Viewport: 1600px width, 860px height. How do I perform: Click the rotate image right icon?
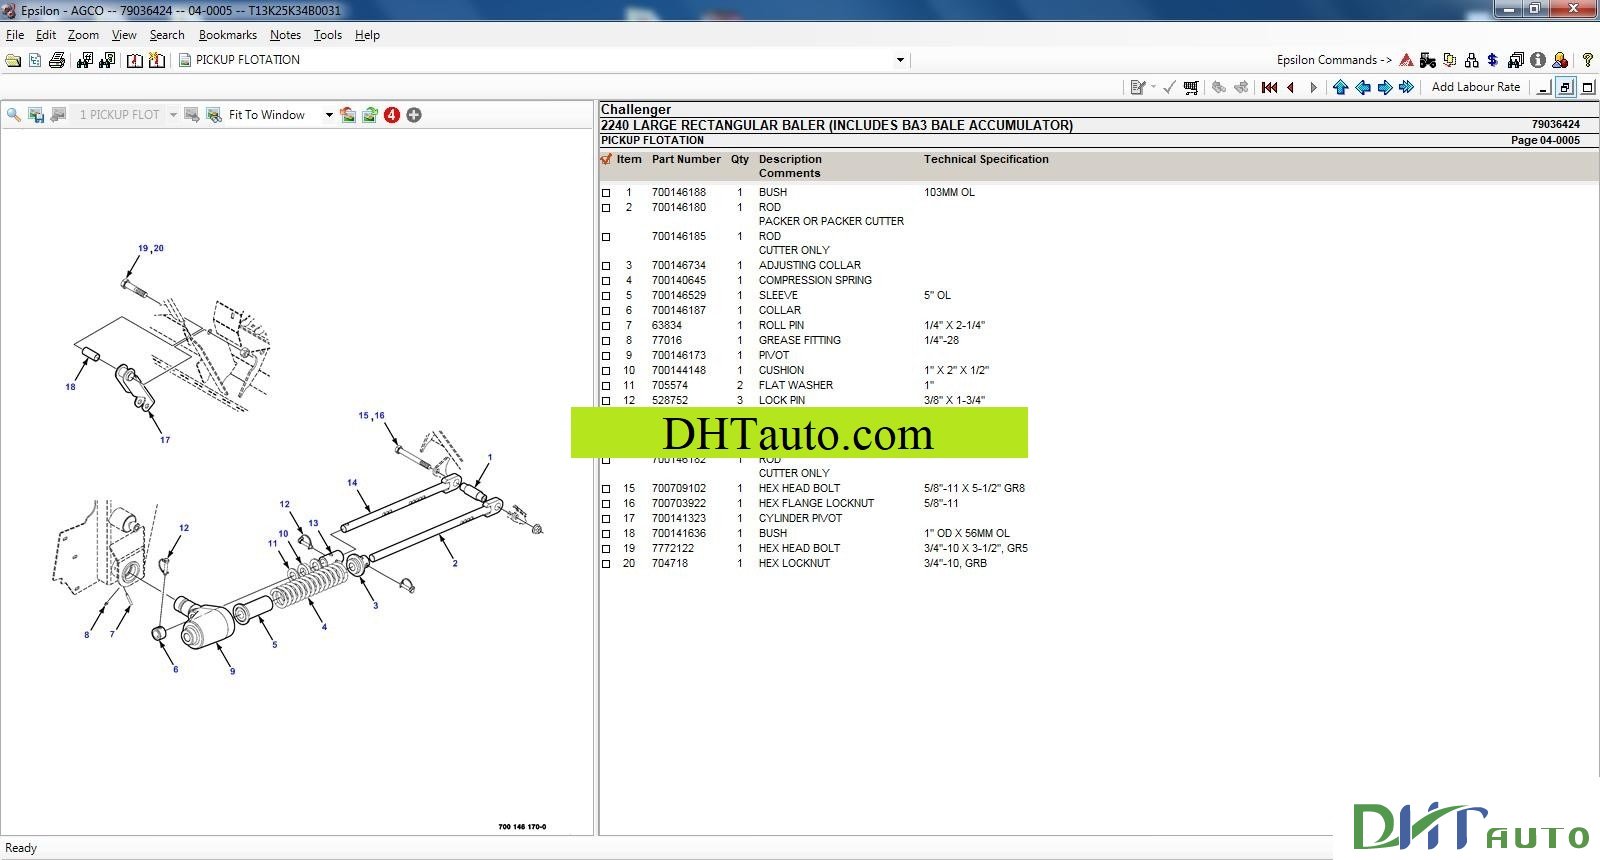coord(370,115)
